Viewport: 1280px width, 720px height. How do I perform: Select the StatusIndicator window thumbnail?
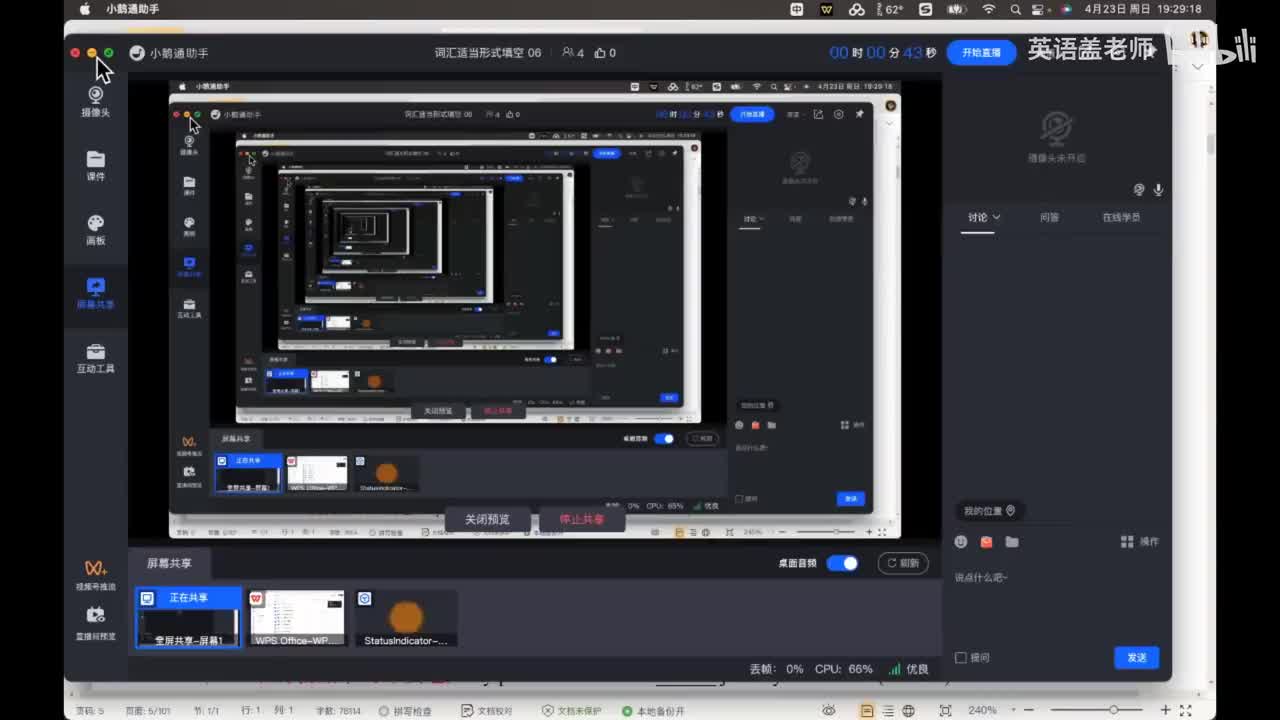[406, 618]
